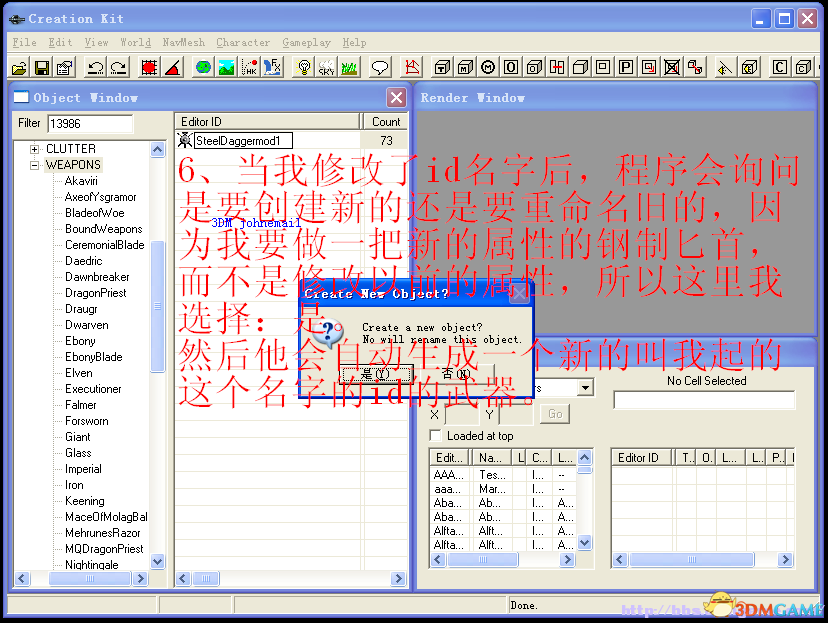Expand the CLUTTER tree node
The image size is (828, 623).
pyautogui.click(x=34, y=149)
